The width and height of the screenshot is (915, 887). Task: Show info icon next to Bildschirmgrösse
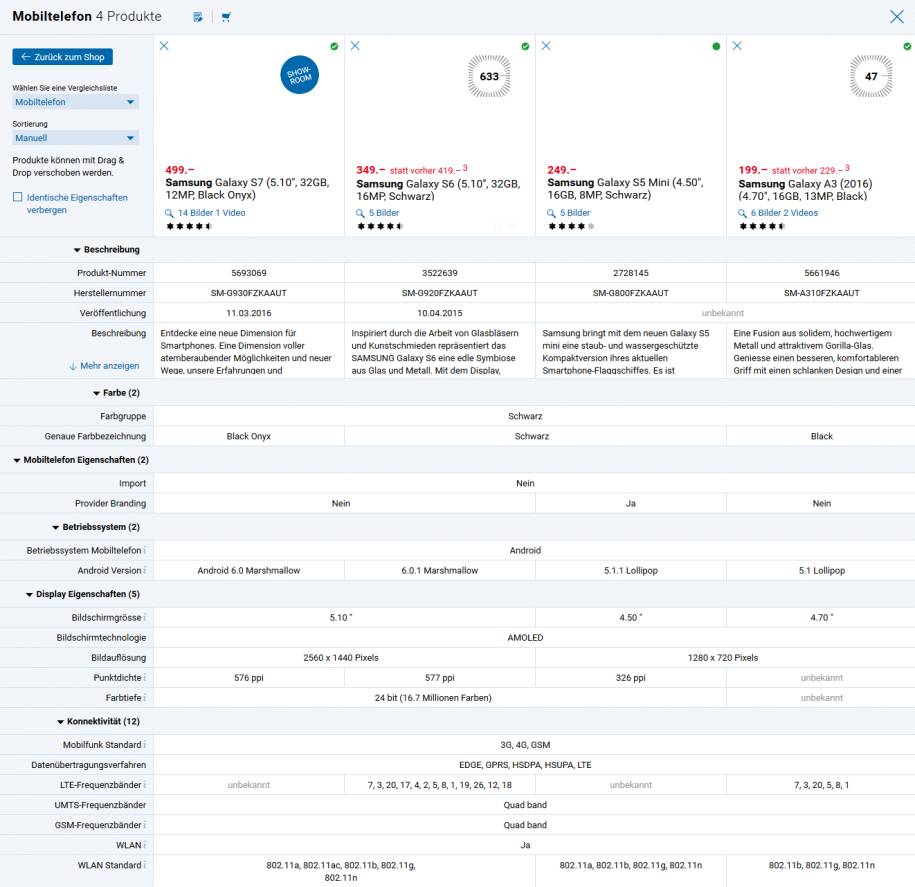[x=145, y=617]
